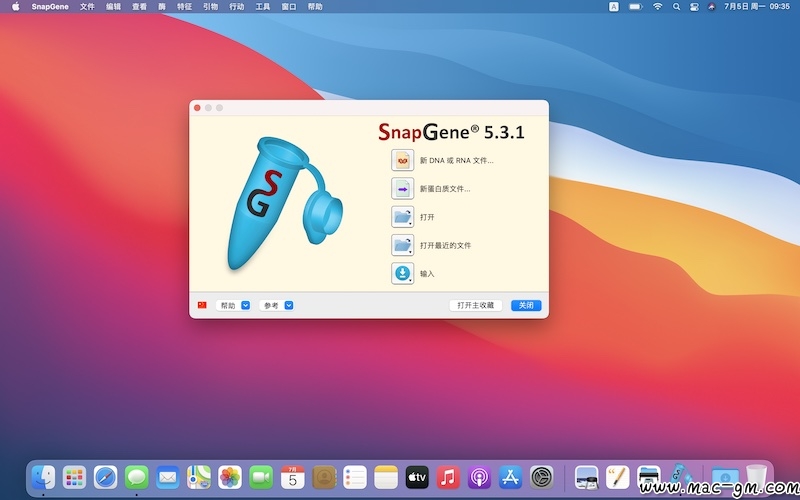
Task: Click the blue import icon beside 输入
Action: pyautogui.click(x=403, y=273)
